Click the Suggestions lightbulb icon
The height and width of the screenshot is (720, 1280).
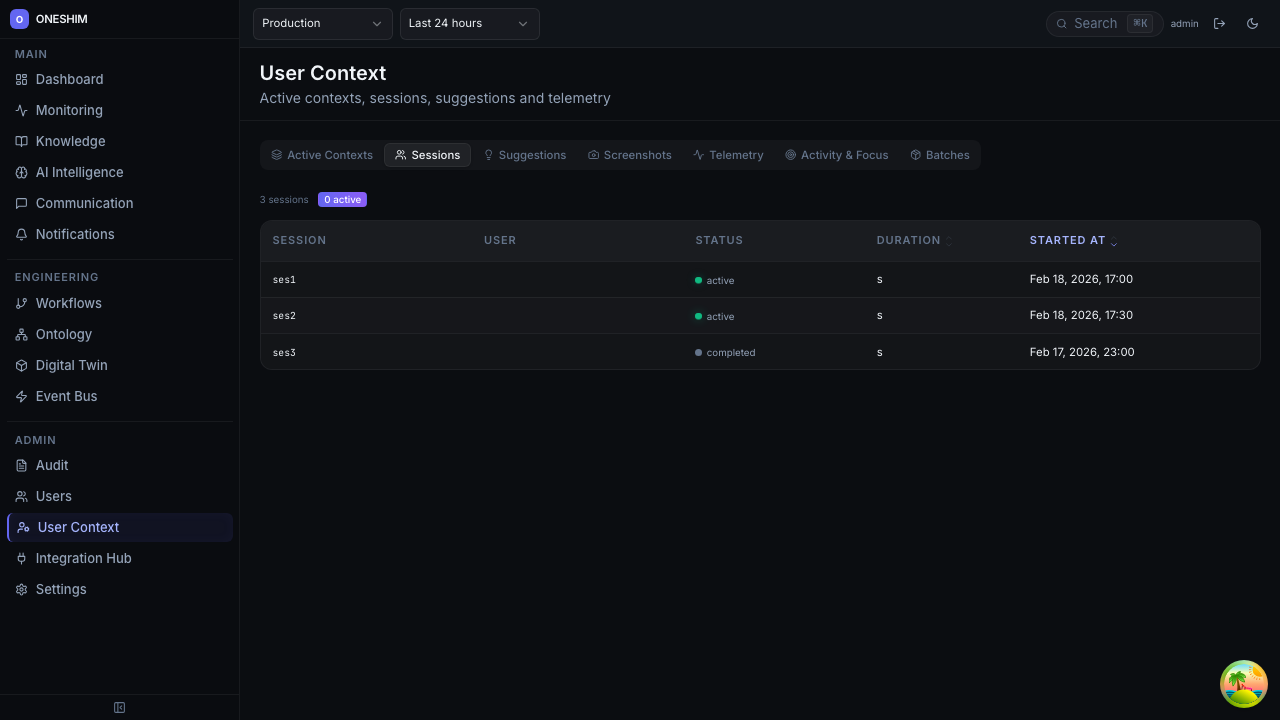click(x=488, y=155)
